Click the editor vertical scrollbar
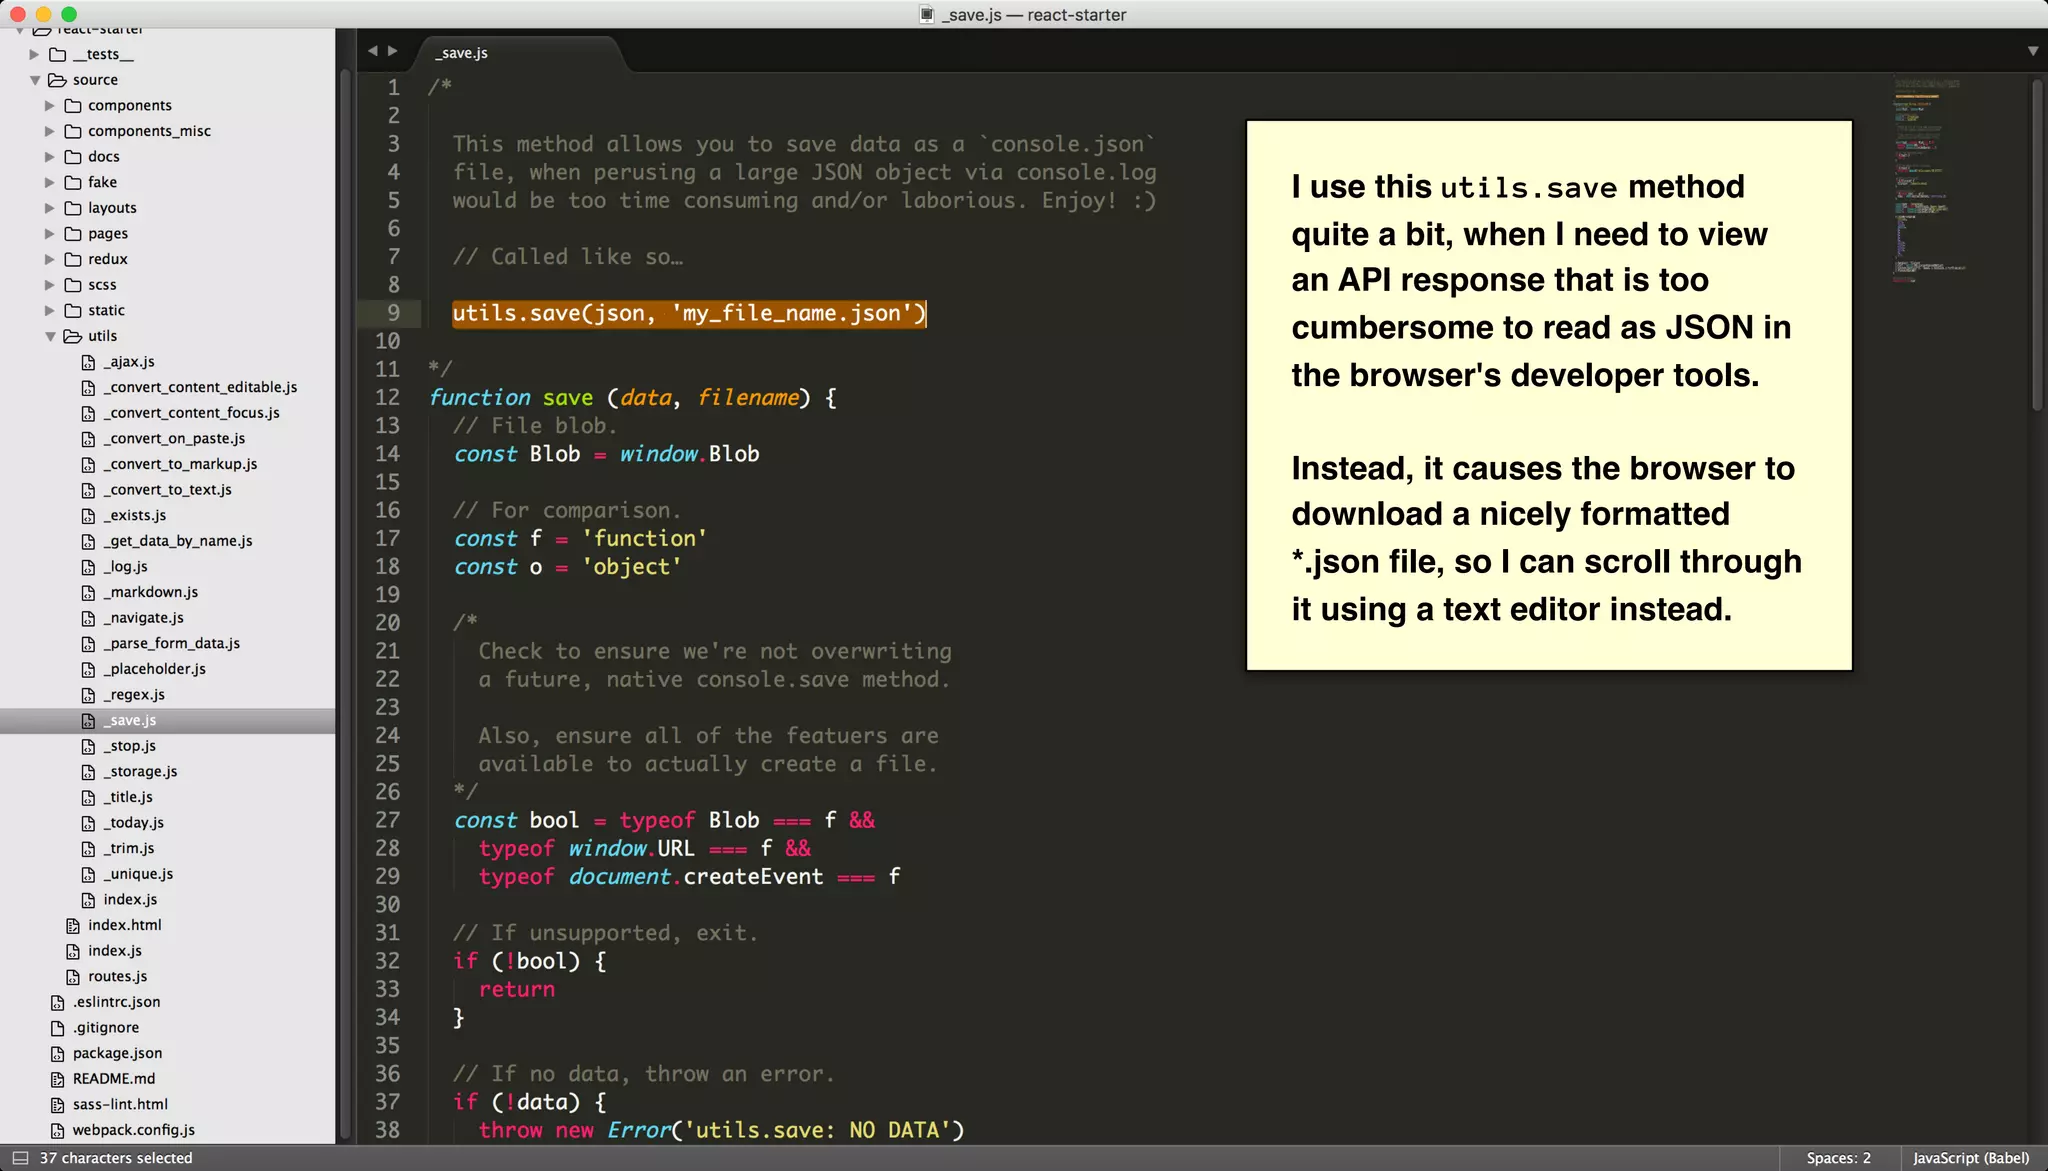The image size is (2048, 1171). [x=2037, y=245]
